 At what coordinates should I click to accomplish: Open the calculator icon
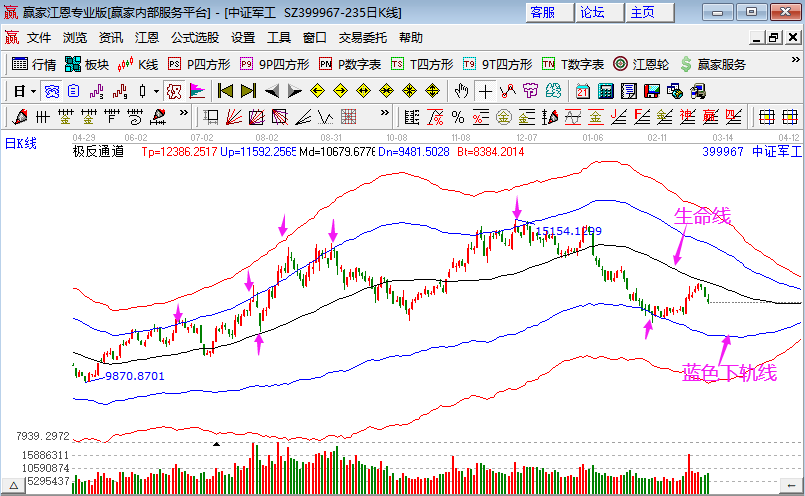click(606, 91)
